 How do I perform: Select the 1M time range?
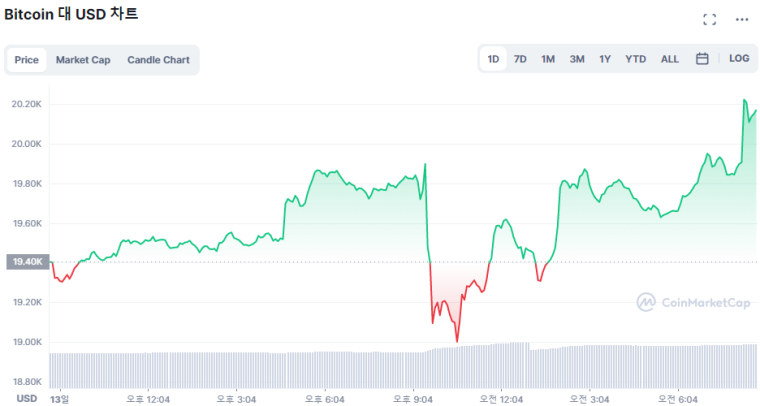(x=548, y=59)
